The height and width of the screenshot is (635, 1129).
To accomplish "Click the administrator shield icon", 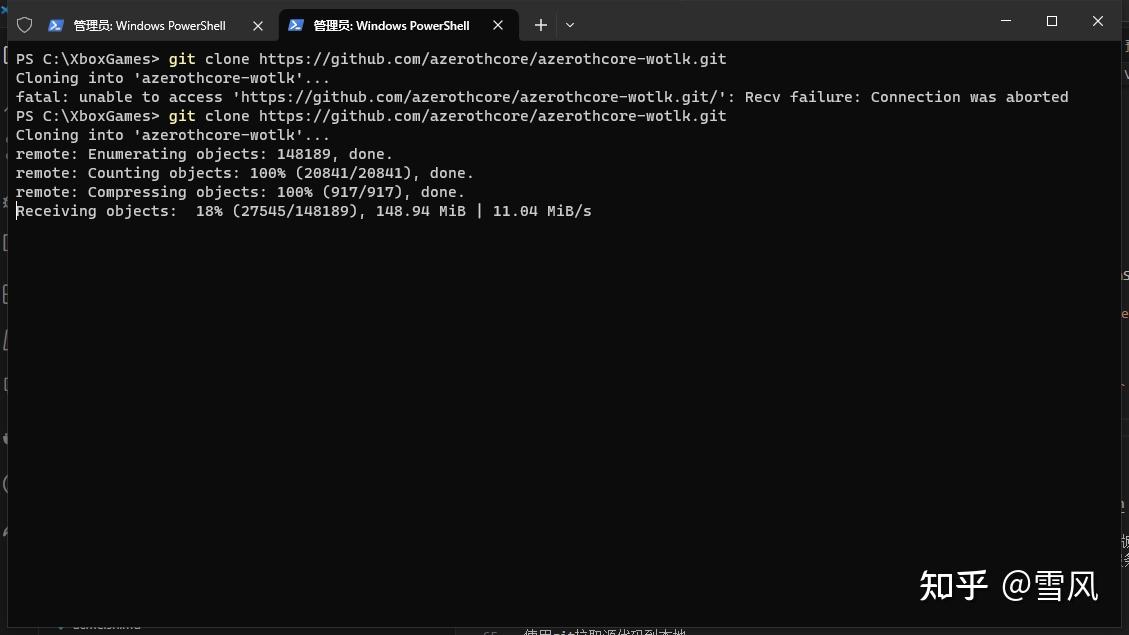I will pos(25,25).
